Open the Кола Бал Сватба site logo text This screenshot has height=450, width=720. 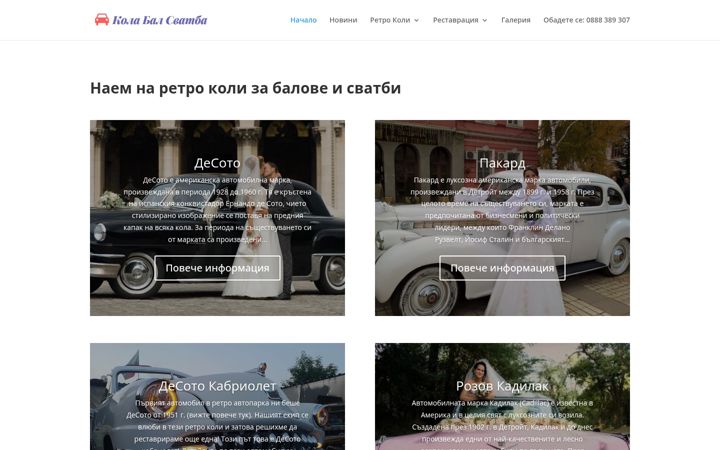(x=160, y=20)
